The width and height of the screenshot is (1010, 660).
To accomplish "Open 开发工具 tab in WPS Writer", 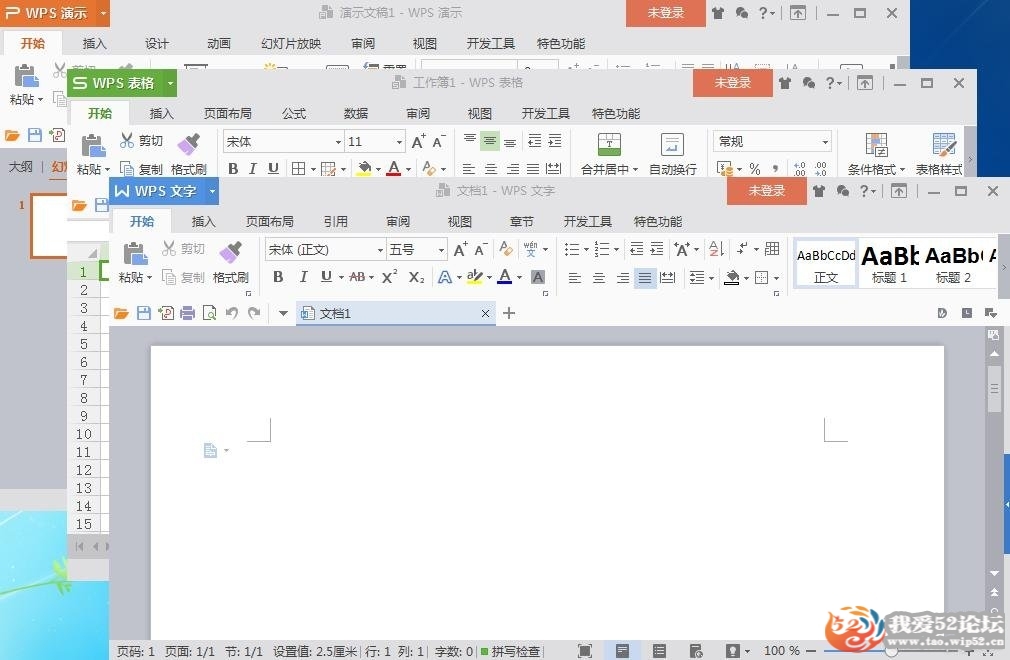I will pyautogui.click(x=587, y=222).
